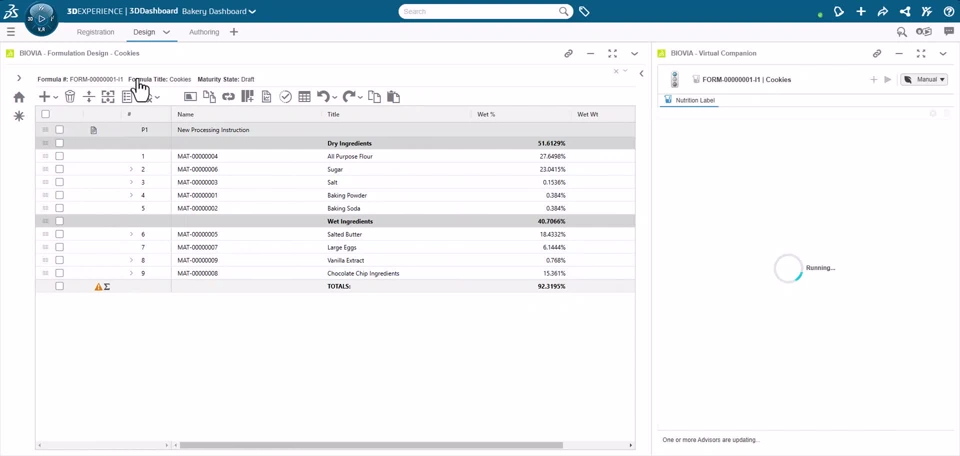This screenshot has height=456, width=960.
Task: Click the paste clipboard icon
Action: [393, 97]
